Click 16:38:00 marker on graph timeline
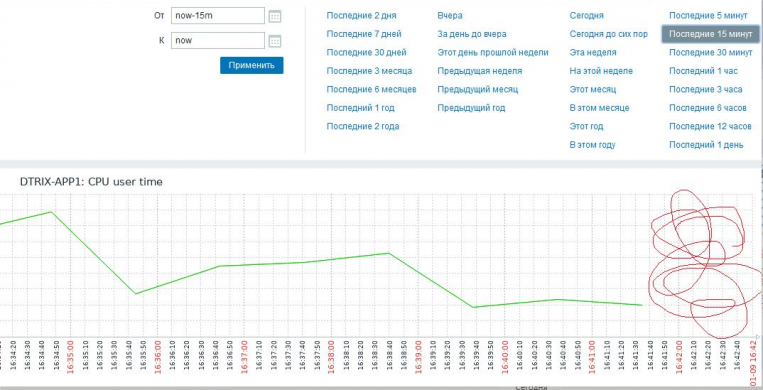This screenshot has width=763, height=390. [x=331, y=357]
